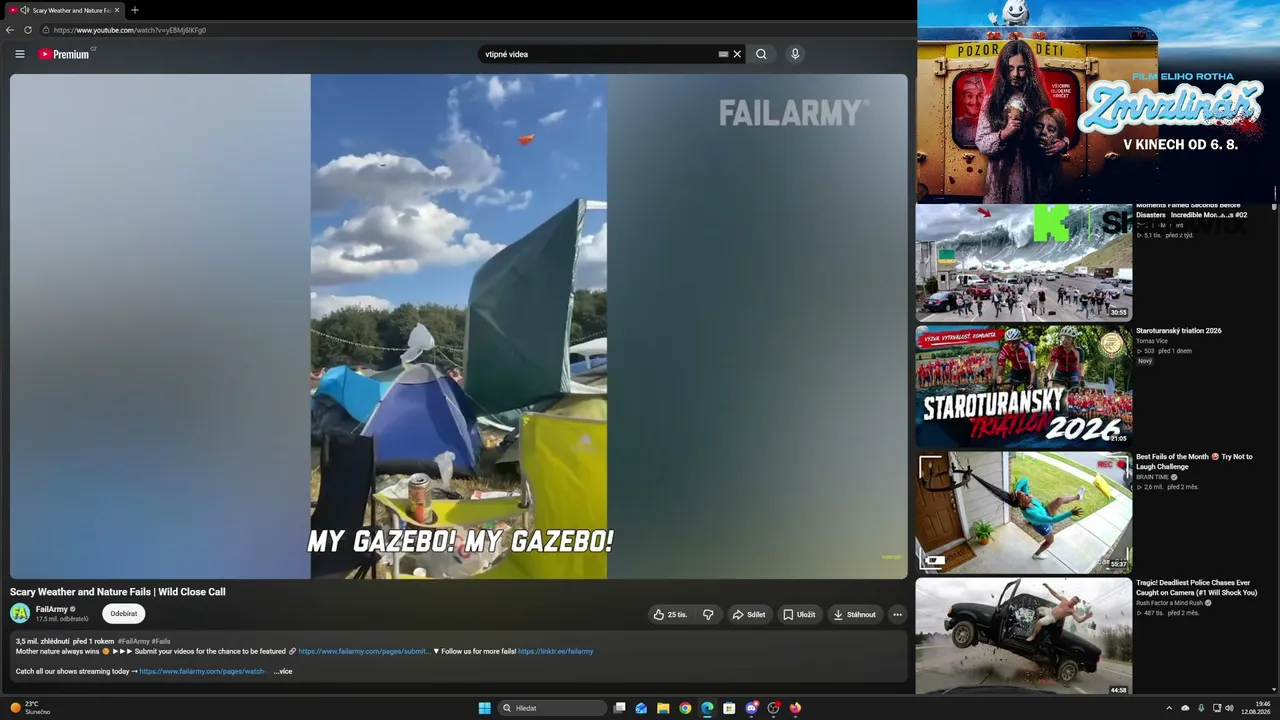Visit the BRAIN TIME channel

[x=1152, y=477]
